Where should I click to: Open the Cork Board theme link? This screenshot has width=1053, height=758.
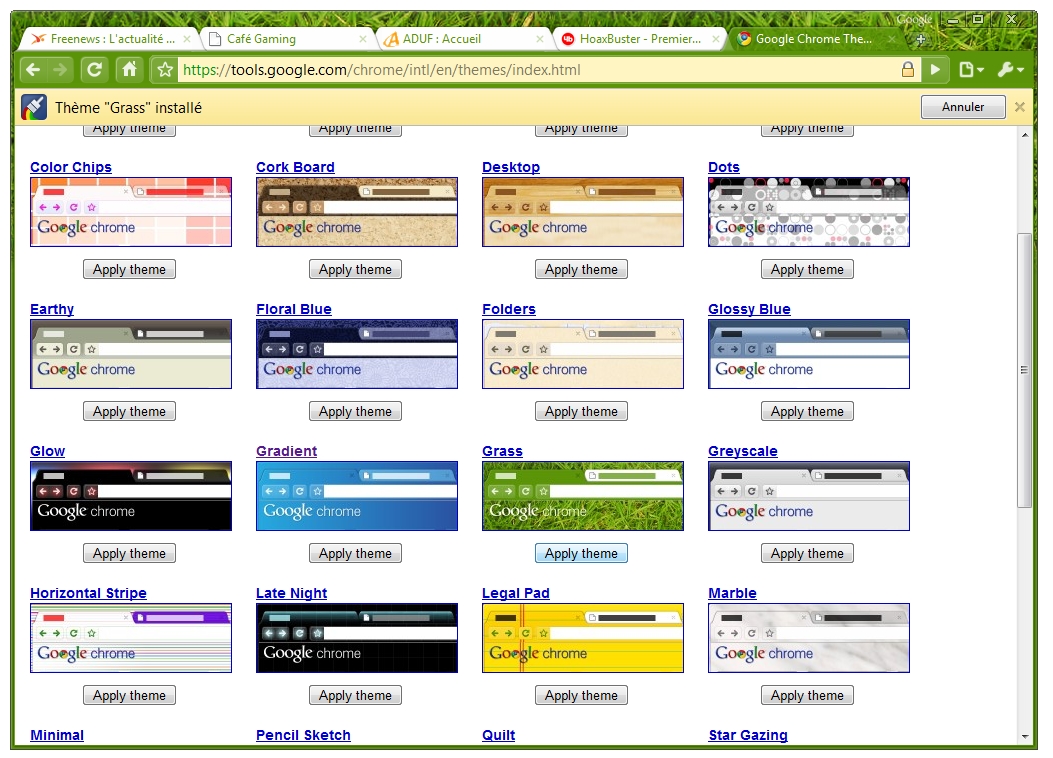point(295,167)
